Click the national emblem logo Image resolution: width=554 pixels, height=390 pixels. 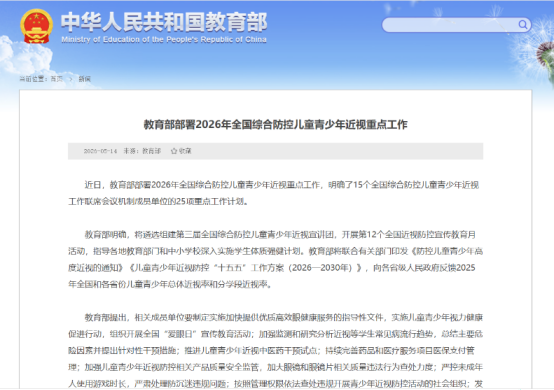tap(36, 26)
